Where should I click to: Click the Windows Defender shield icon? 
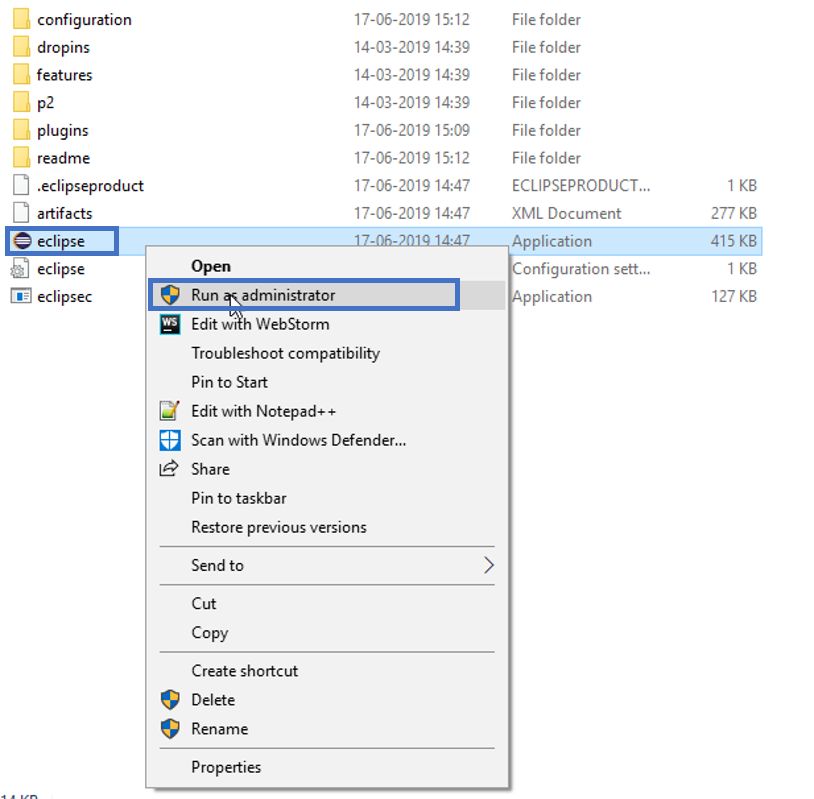(170, 440)
